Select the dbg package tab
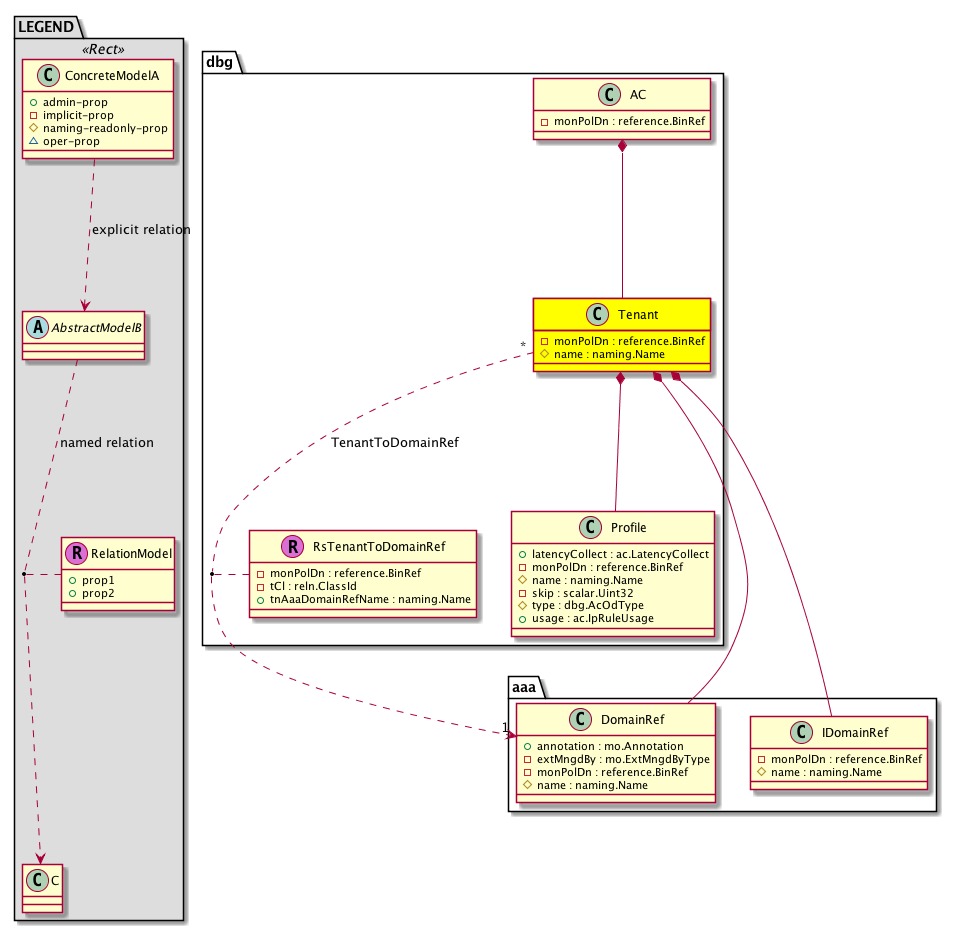 click(220, 60)
